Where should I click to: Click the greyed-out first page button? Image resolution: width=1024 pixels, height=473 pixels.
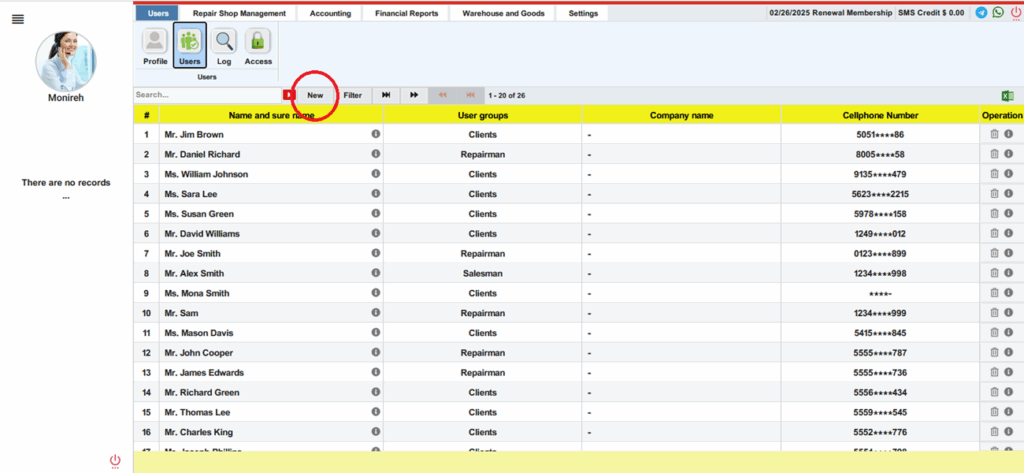point(470,95)
